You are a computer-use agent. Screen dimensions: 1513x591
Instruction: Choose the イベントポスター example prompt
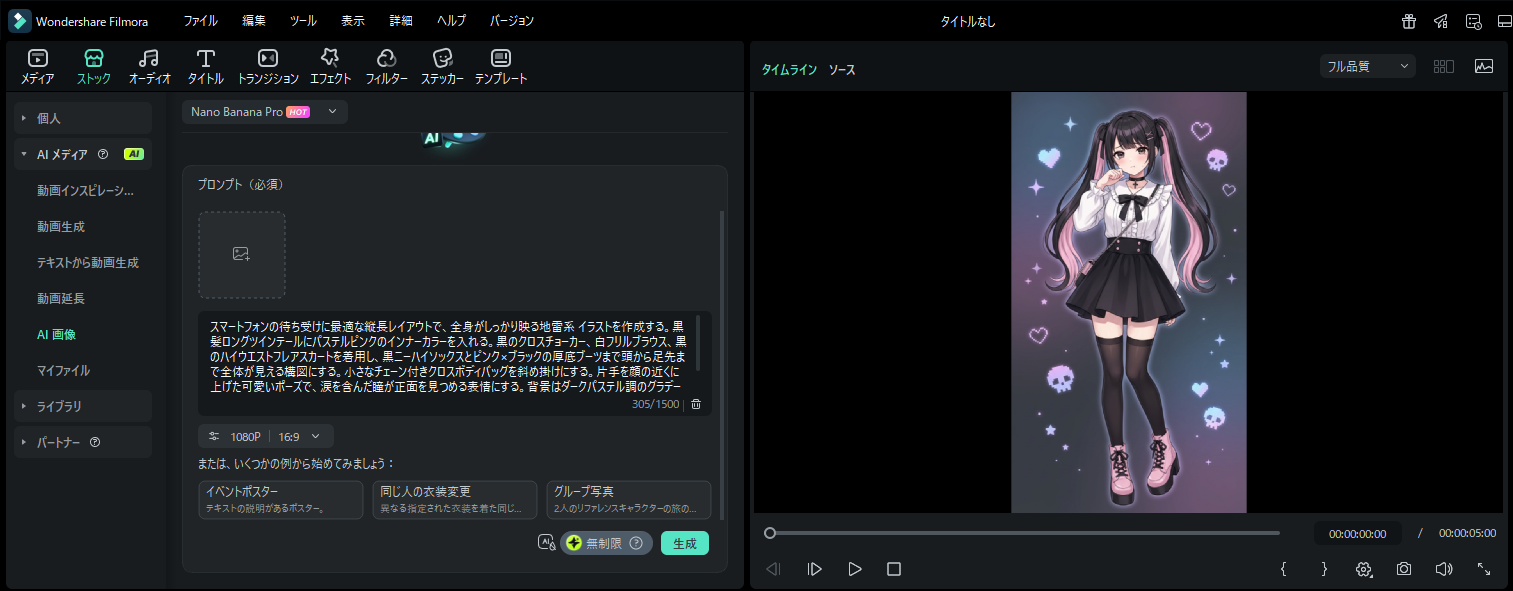281,499
